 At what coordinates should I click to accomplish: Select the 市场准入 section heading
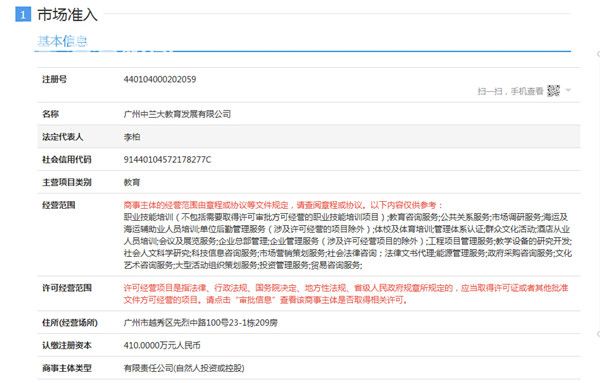[67, 15]
